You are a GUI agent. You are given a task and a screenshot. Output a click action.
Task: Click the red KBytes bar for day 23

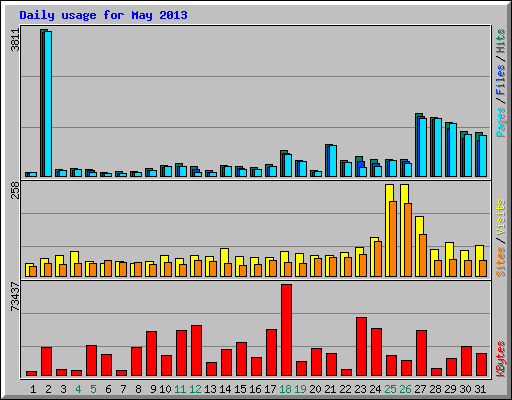[x=361, y=347]
